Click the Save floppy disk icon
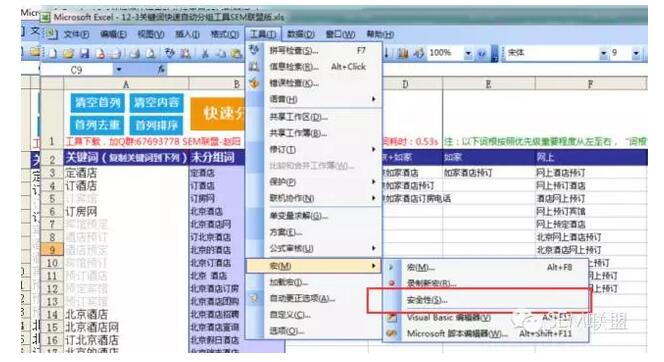664x362 pixels. (x=84, y=54)
